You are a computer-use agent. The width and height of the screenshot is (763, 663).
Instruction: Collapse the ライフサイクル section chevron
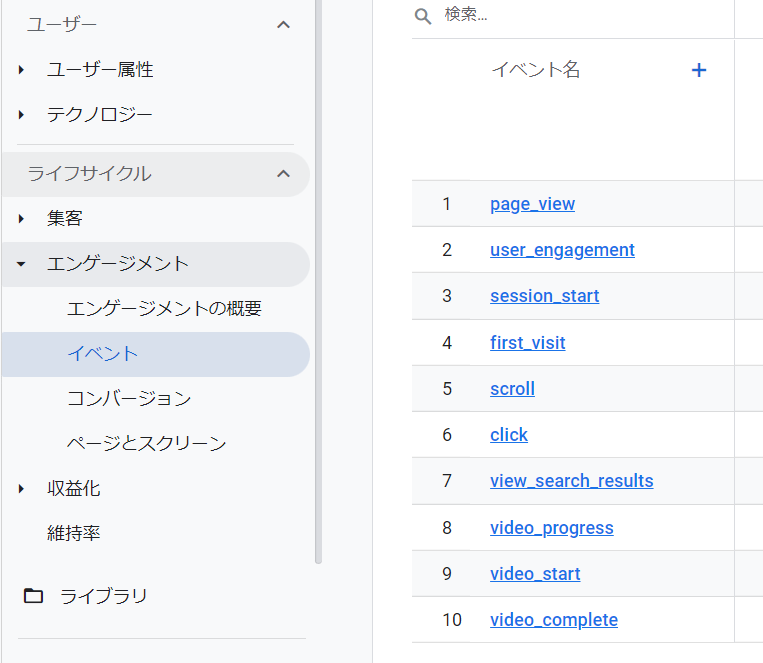click(x=283, y=174)
